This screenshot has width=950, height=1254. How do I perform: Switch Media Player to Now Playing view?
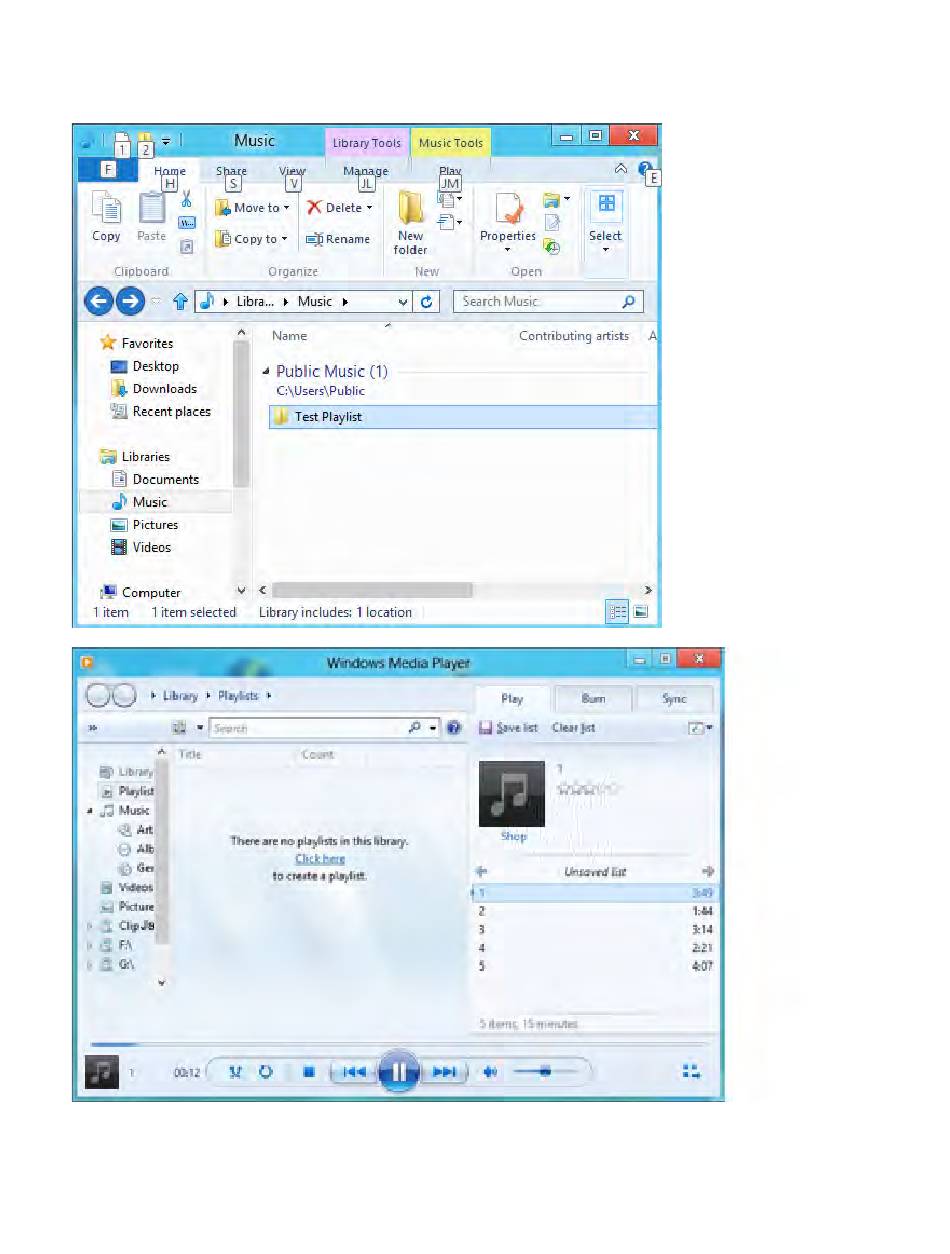tap(690, 1071)
